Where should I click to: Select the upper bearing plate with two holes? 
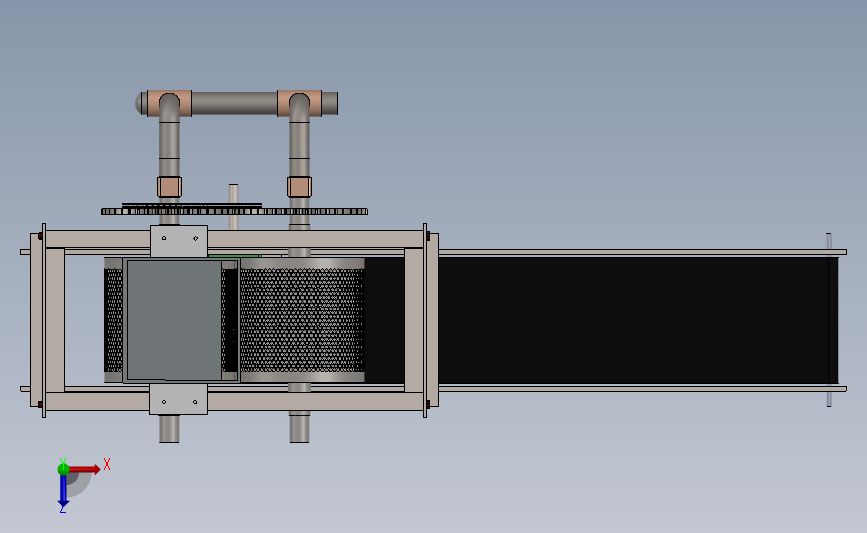tap(179, 241)
